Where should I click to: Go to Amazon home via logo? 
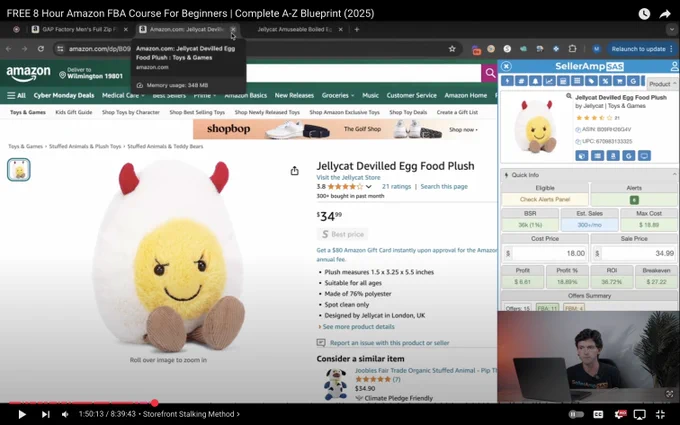[x=28, y=73]
